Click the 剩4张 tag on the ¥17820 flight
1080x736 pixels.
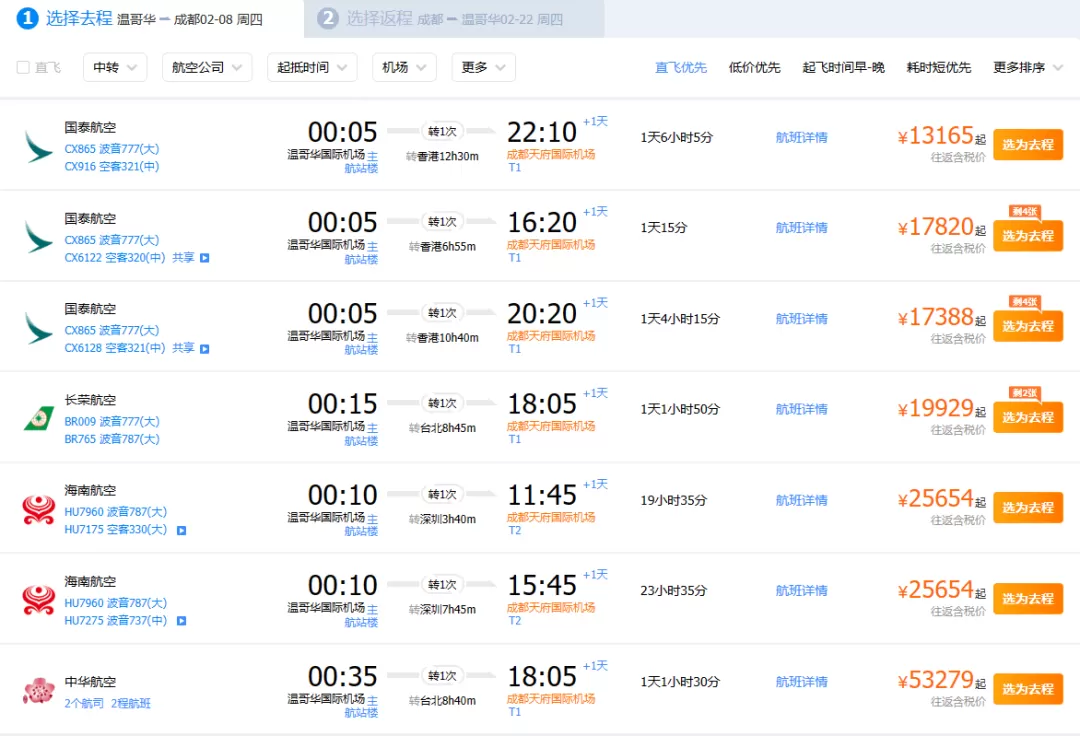click(1025, 211)
